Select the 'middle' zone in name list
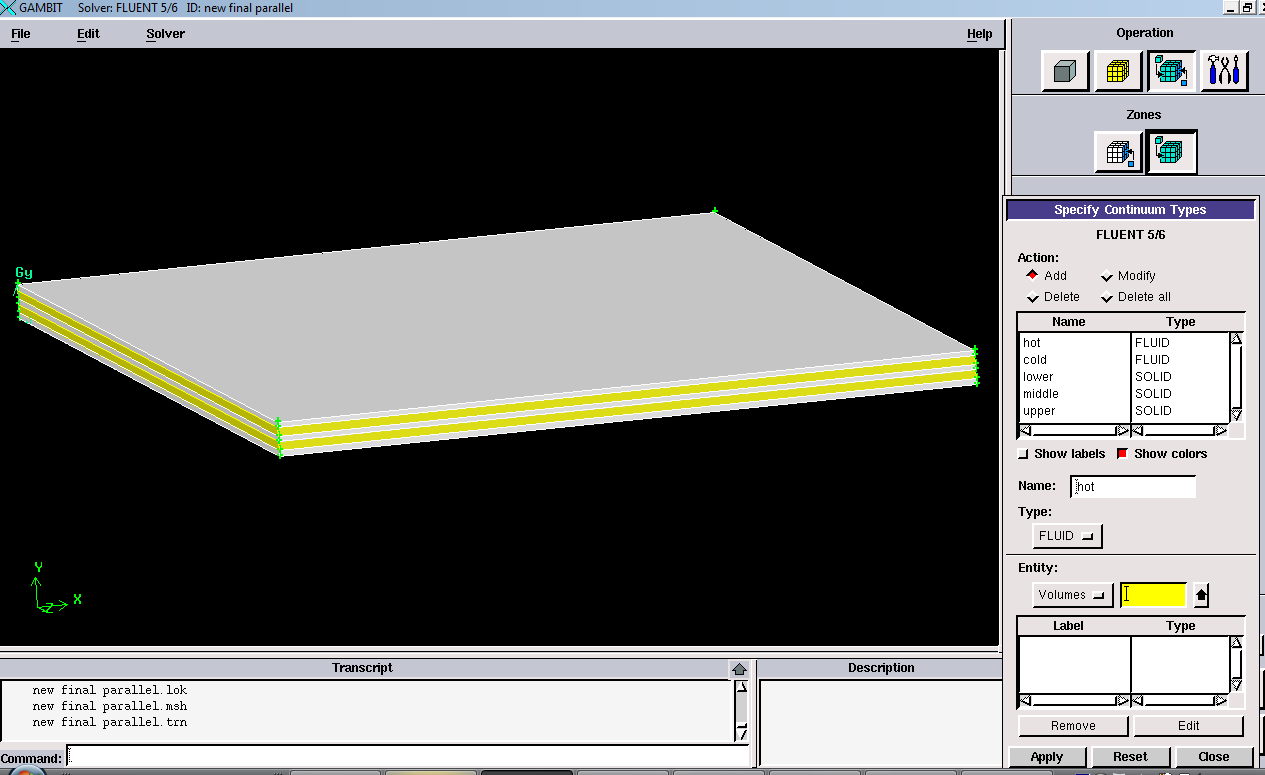 coord(1041,394)
